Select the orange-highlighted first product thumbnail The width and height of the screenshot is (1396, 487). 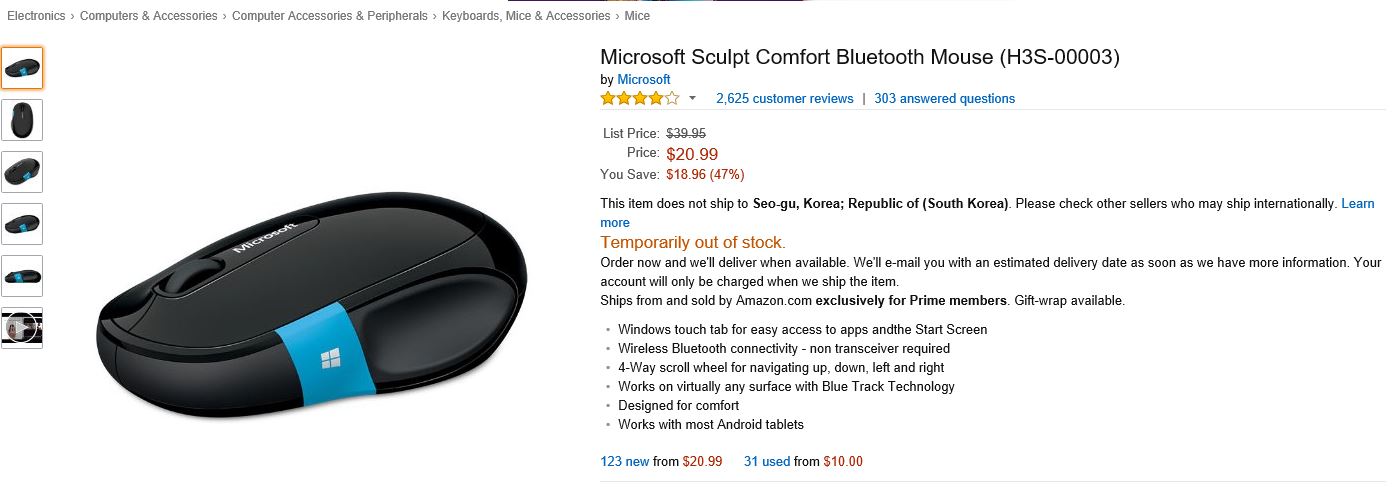[x=22, y=68]
